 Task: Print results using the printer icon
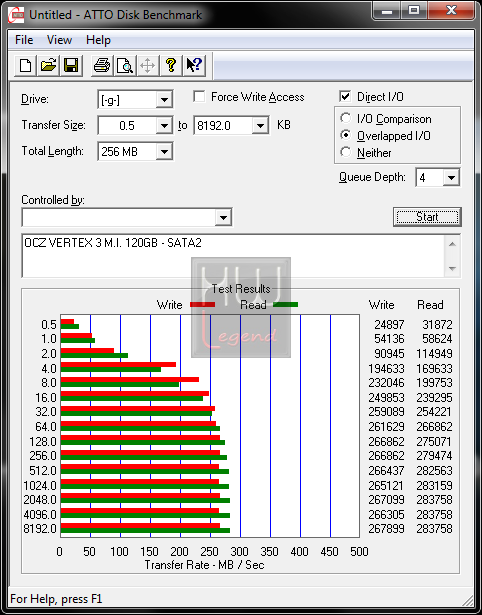click(x=102, y=65)
